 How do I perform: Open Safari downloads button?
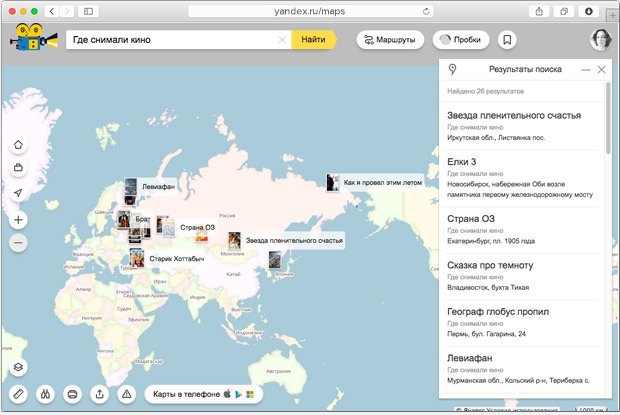tap(588, 11)
